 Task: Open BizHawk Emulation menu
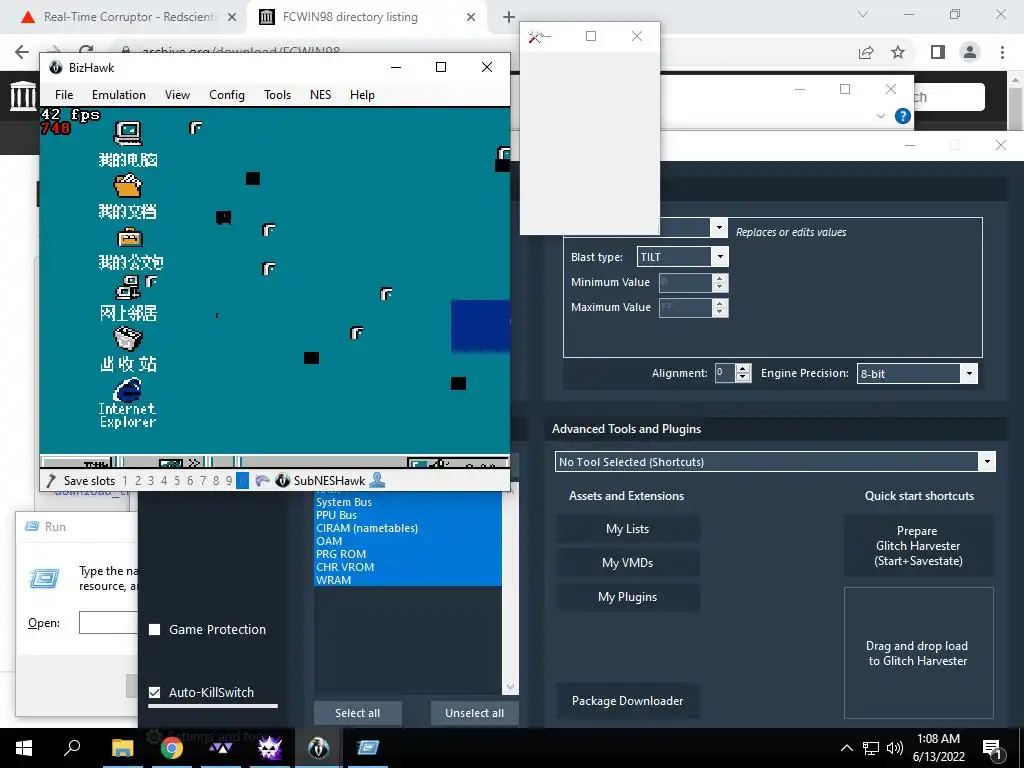(119, 95)
